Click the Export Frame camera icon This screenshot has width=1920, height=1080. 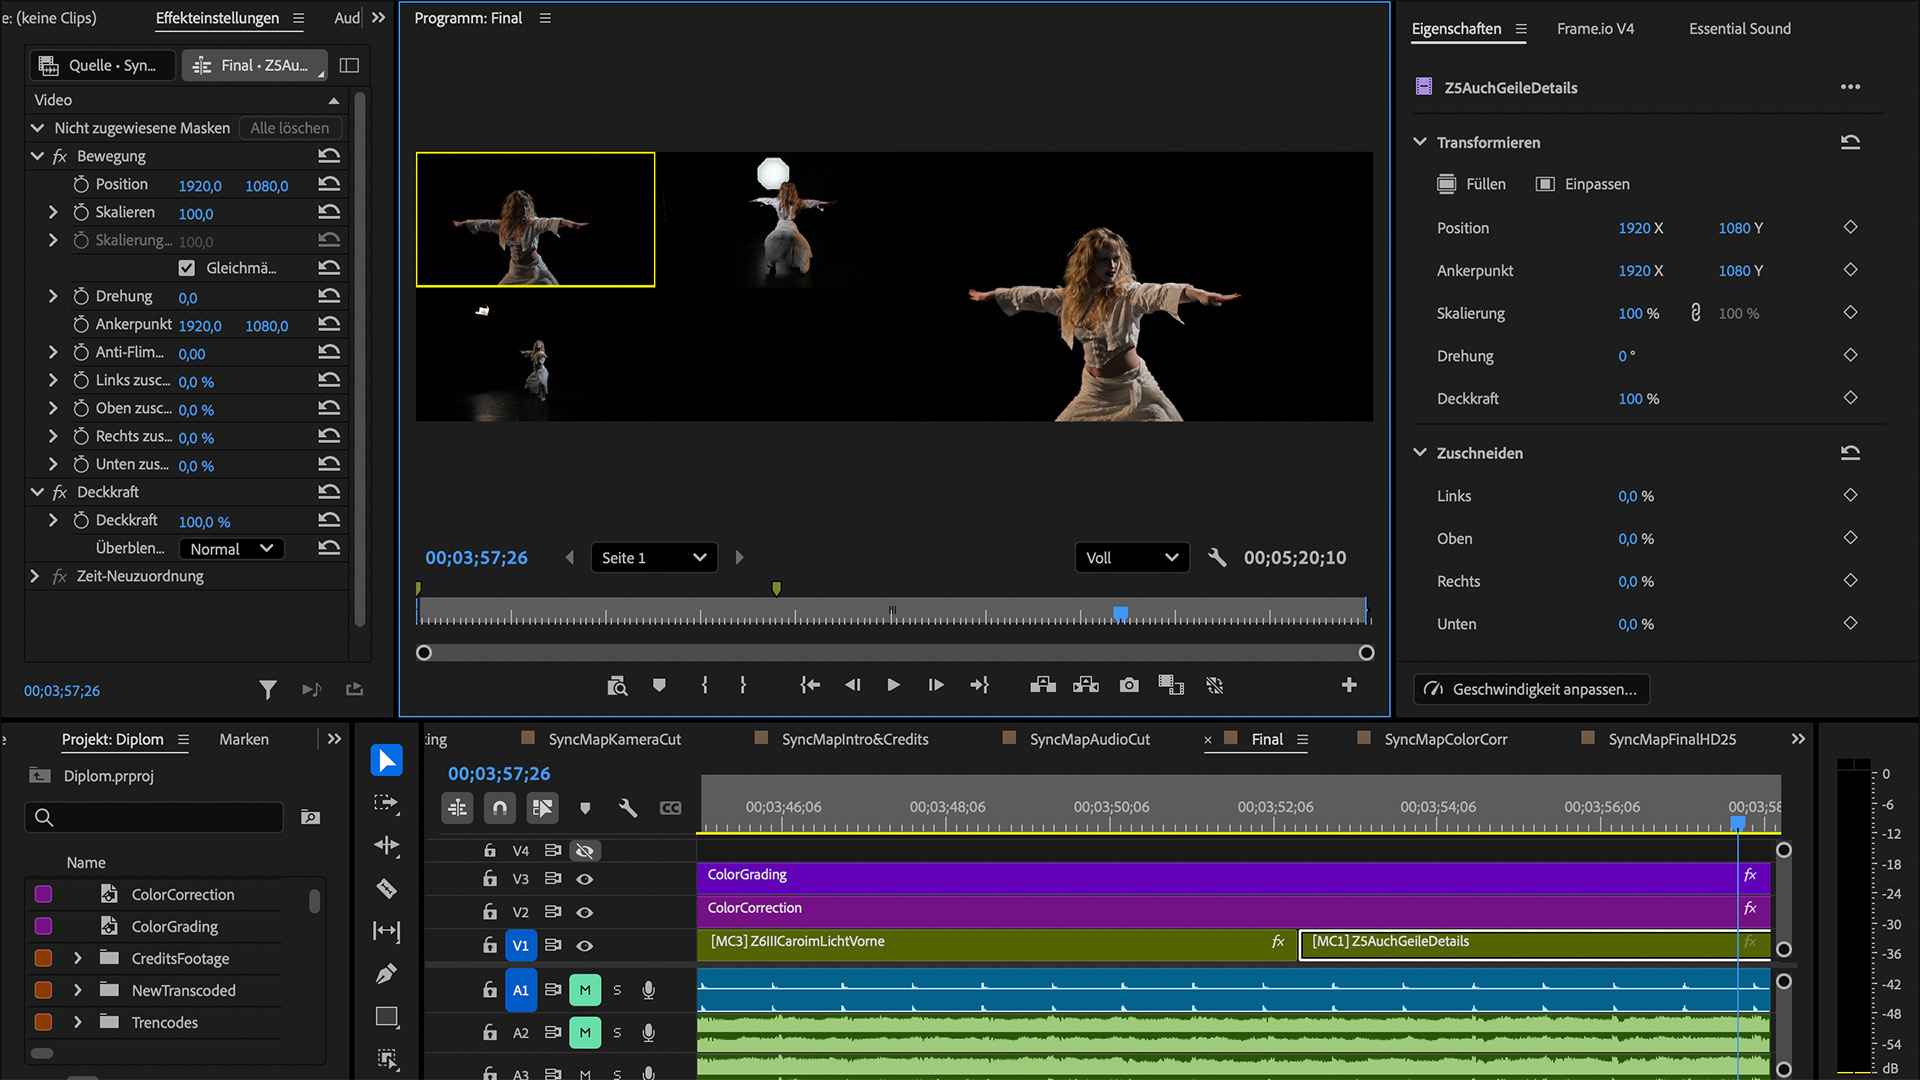coord(1129,685)
